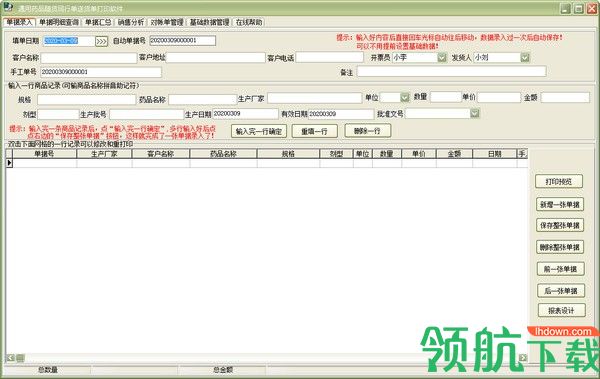Image resolution: width=600 pixels, height=379 pixels.
Task: Click the 日期 column header
Action: (495, 154)
